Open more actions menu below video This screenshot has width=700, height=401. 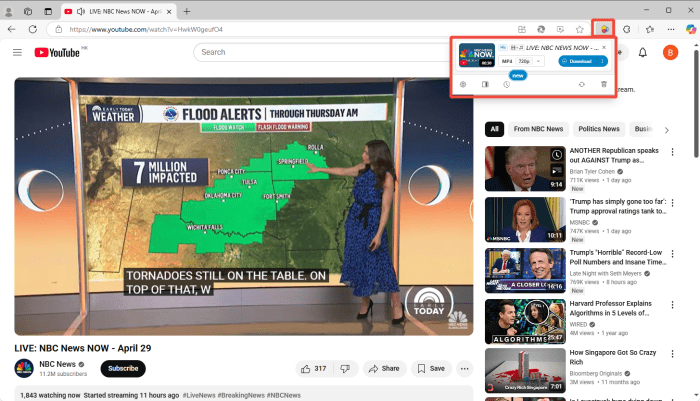tap(464, 368)
